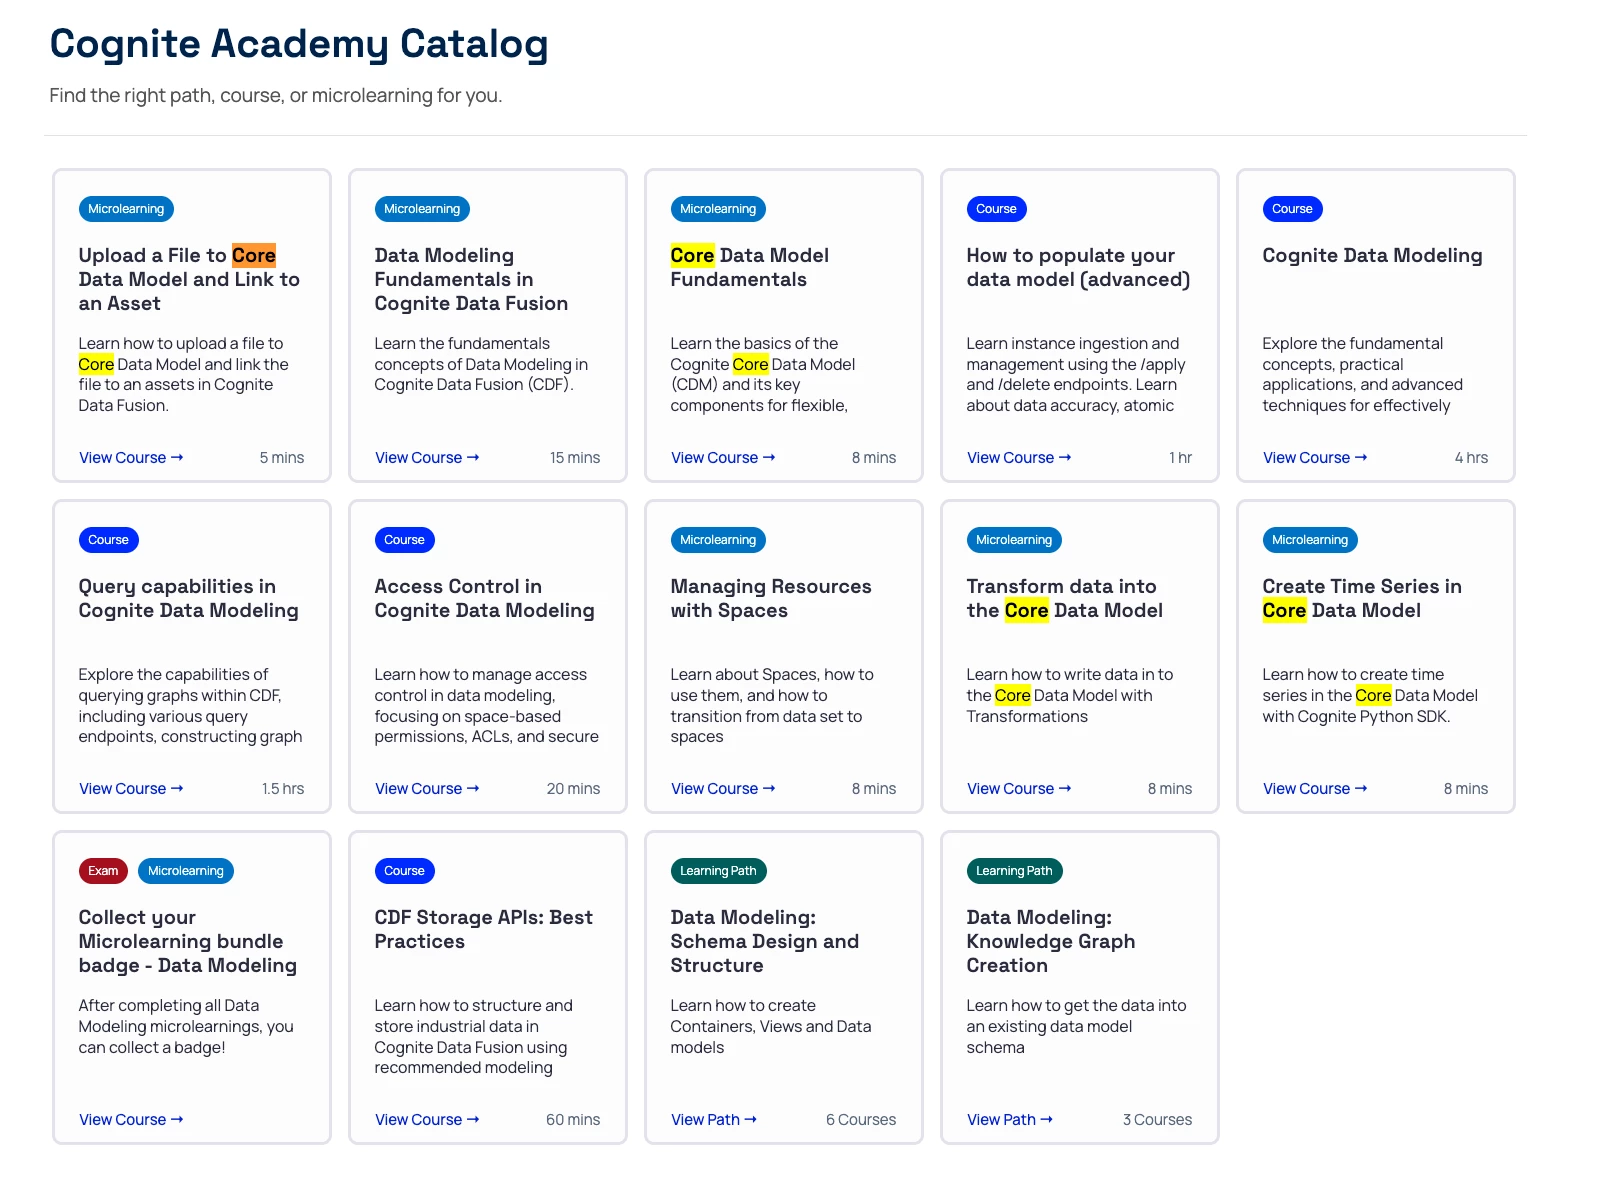Click the Cognite Academy Catalog heading
1609x1193 pixels.
[299, 44]
